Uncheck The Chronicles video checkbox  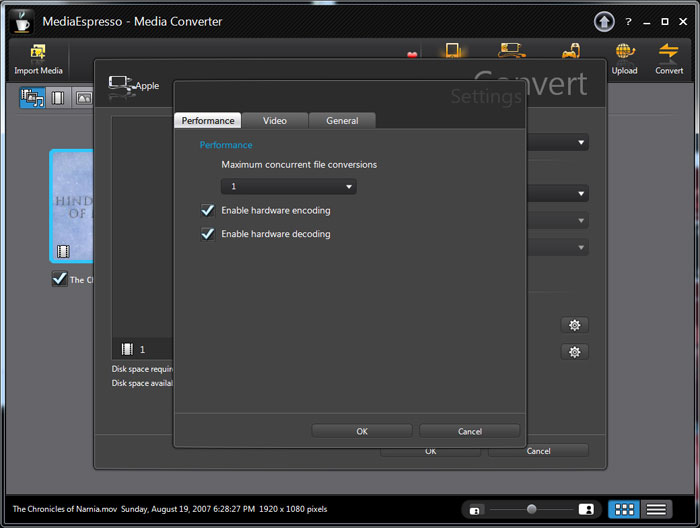[59, 279]
